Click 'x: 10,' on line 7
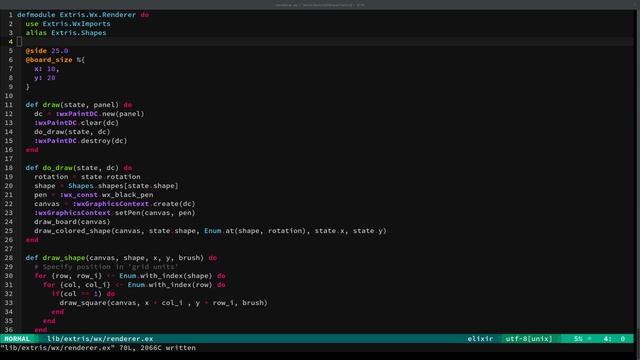This screenshot has height=360, width=640. click(x=47, y=69)
